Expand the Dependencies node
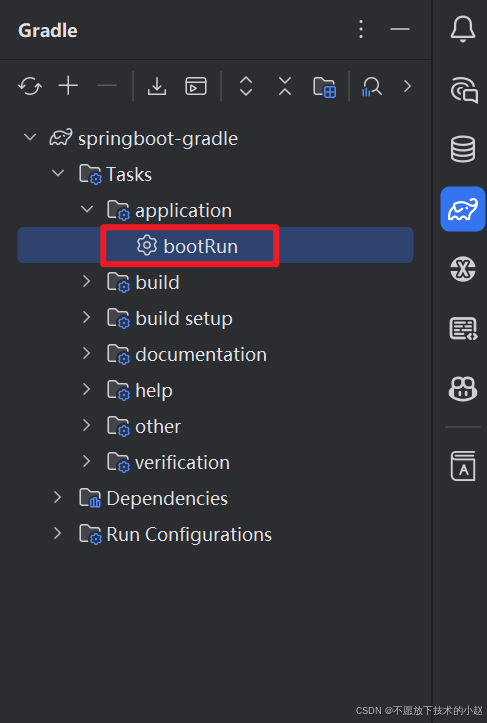 (x=58, y=497)
